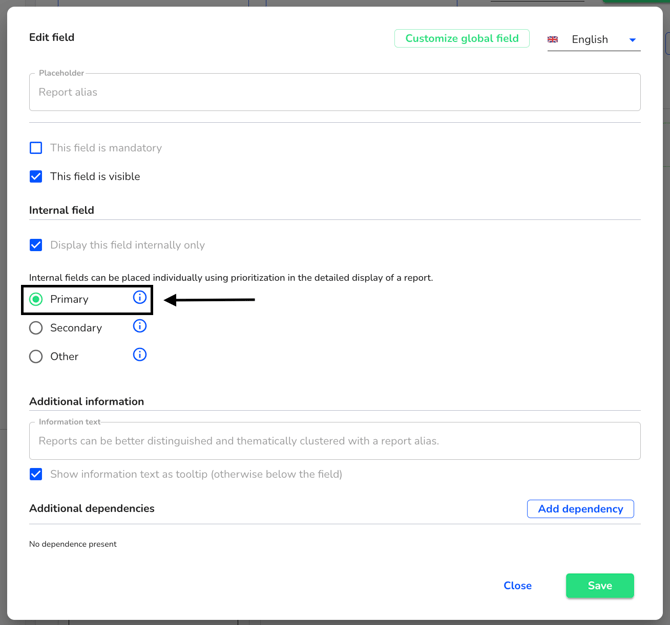The width and height of the screenshot is (670, 625).
Task: Toggle 'Show information text as tooltip' checkbox
Action: click(36, 474)
